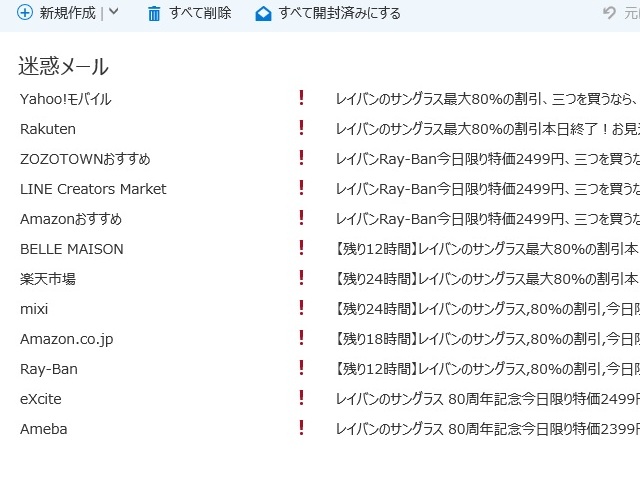Click the red exclamation icon on Ray-Ban row
Image resolution: width=640 pixels, height=480 pixels.
(301, 368)
